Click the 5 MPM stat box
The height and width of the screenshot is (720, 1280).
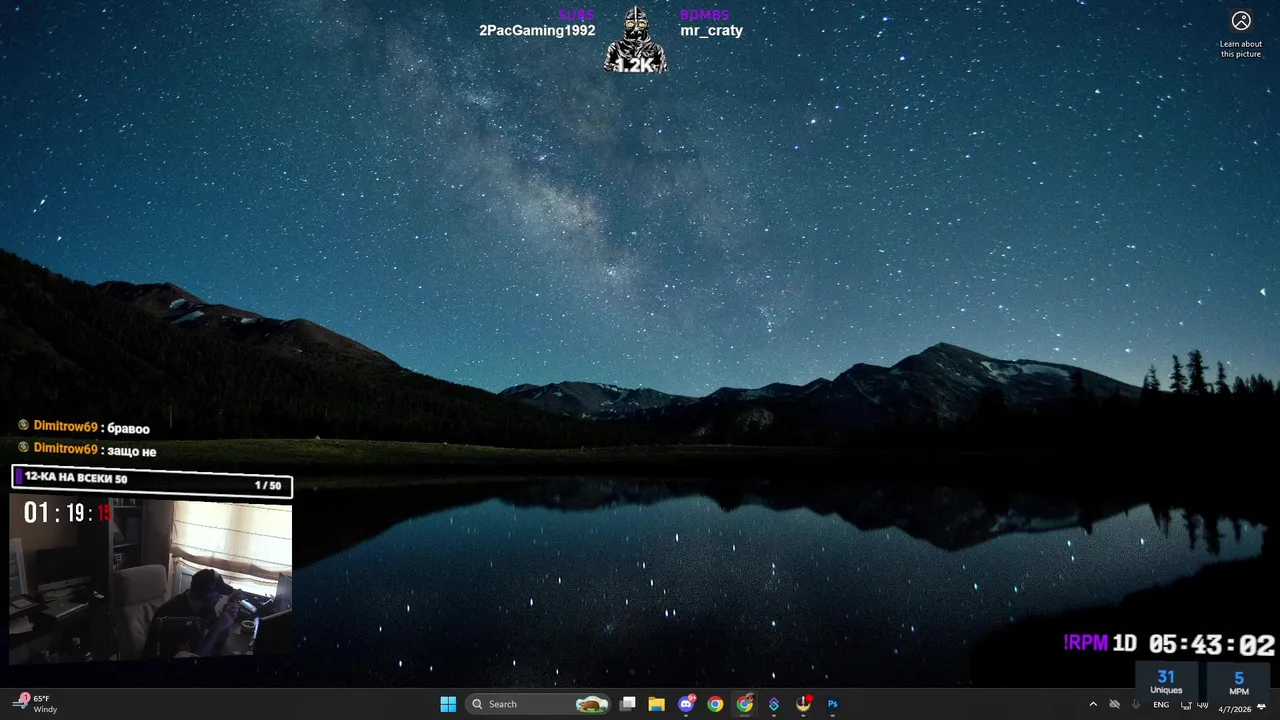click(1239, 683)
